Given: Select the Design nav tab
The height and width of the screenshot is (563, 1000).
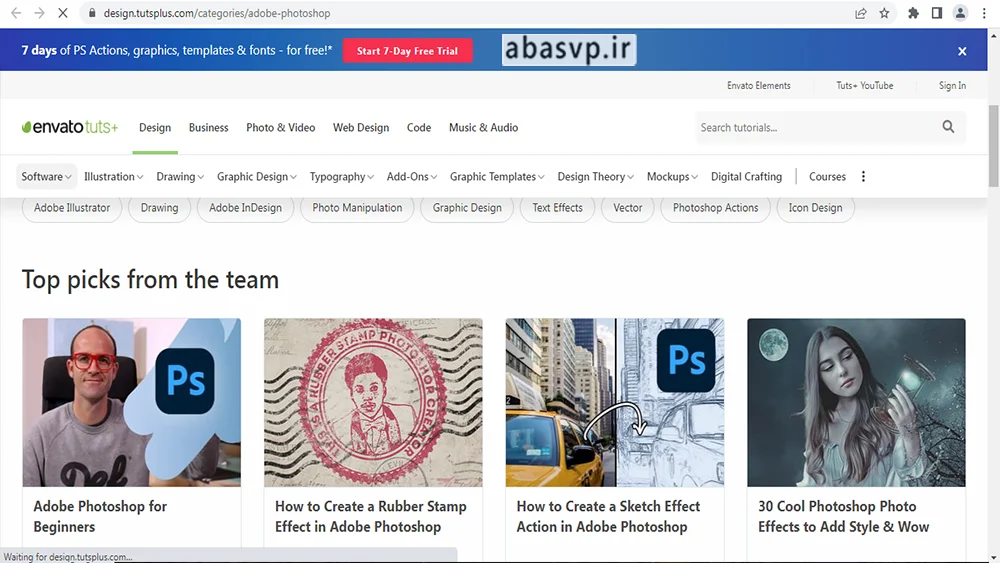Looking at the screenshot, I should [155, 128].
